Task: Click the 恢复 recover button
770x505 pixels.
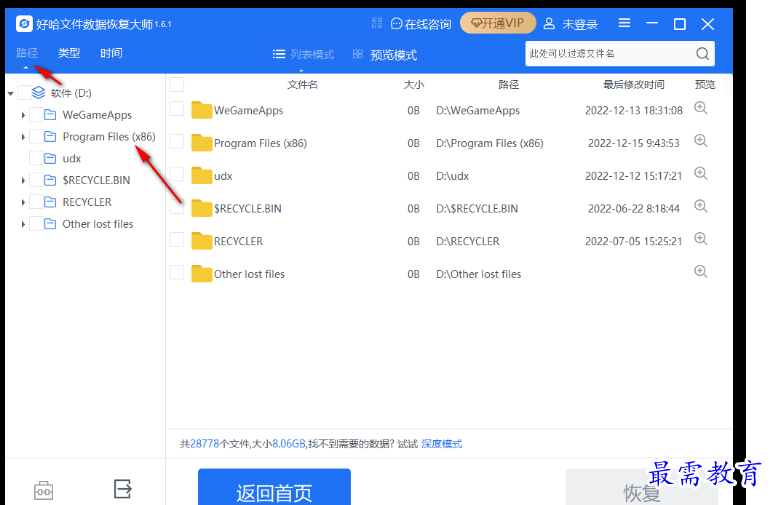Action: [642, 487]
